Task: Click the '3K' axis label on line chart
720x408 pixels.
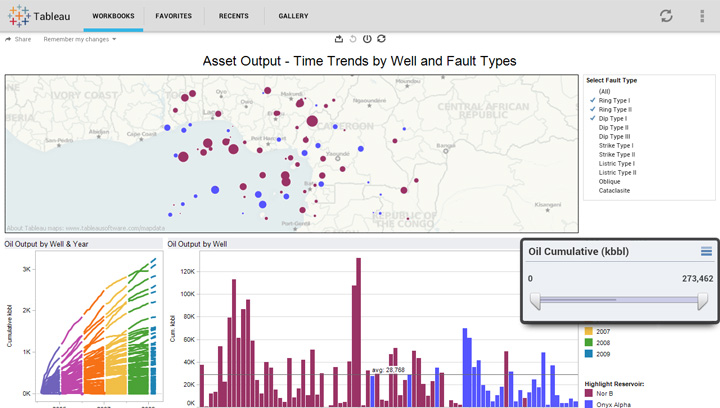Action: [x=27, y=269]
